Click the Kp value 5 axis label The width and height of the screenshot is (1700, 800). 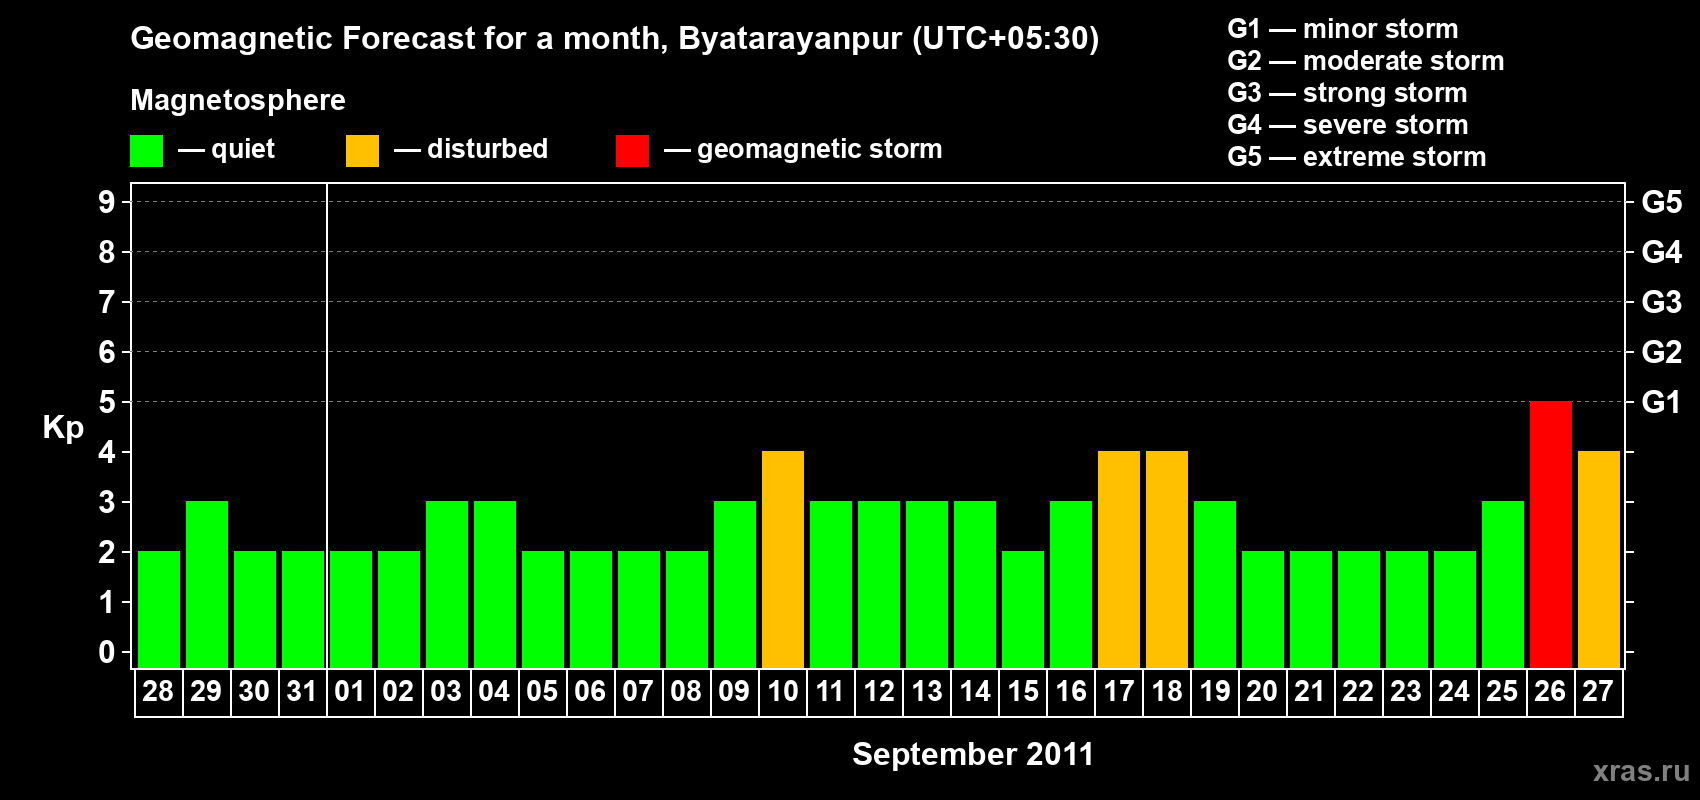click(107, 403)
